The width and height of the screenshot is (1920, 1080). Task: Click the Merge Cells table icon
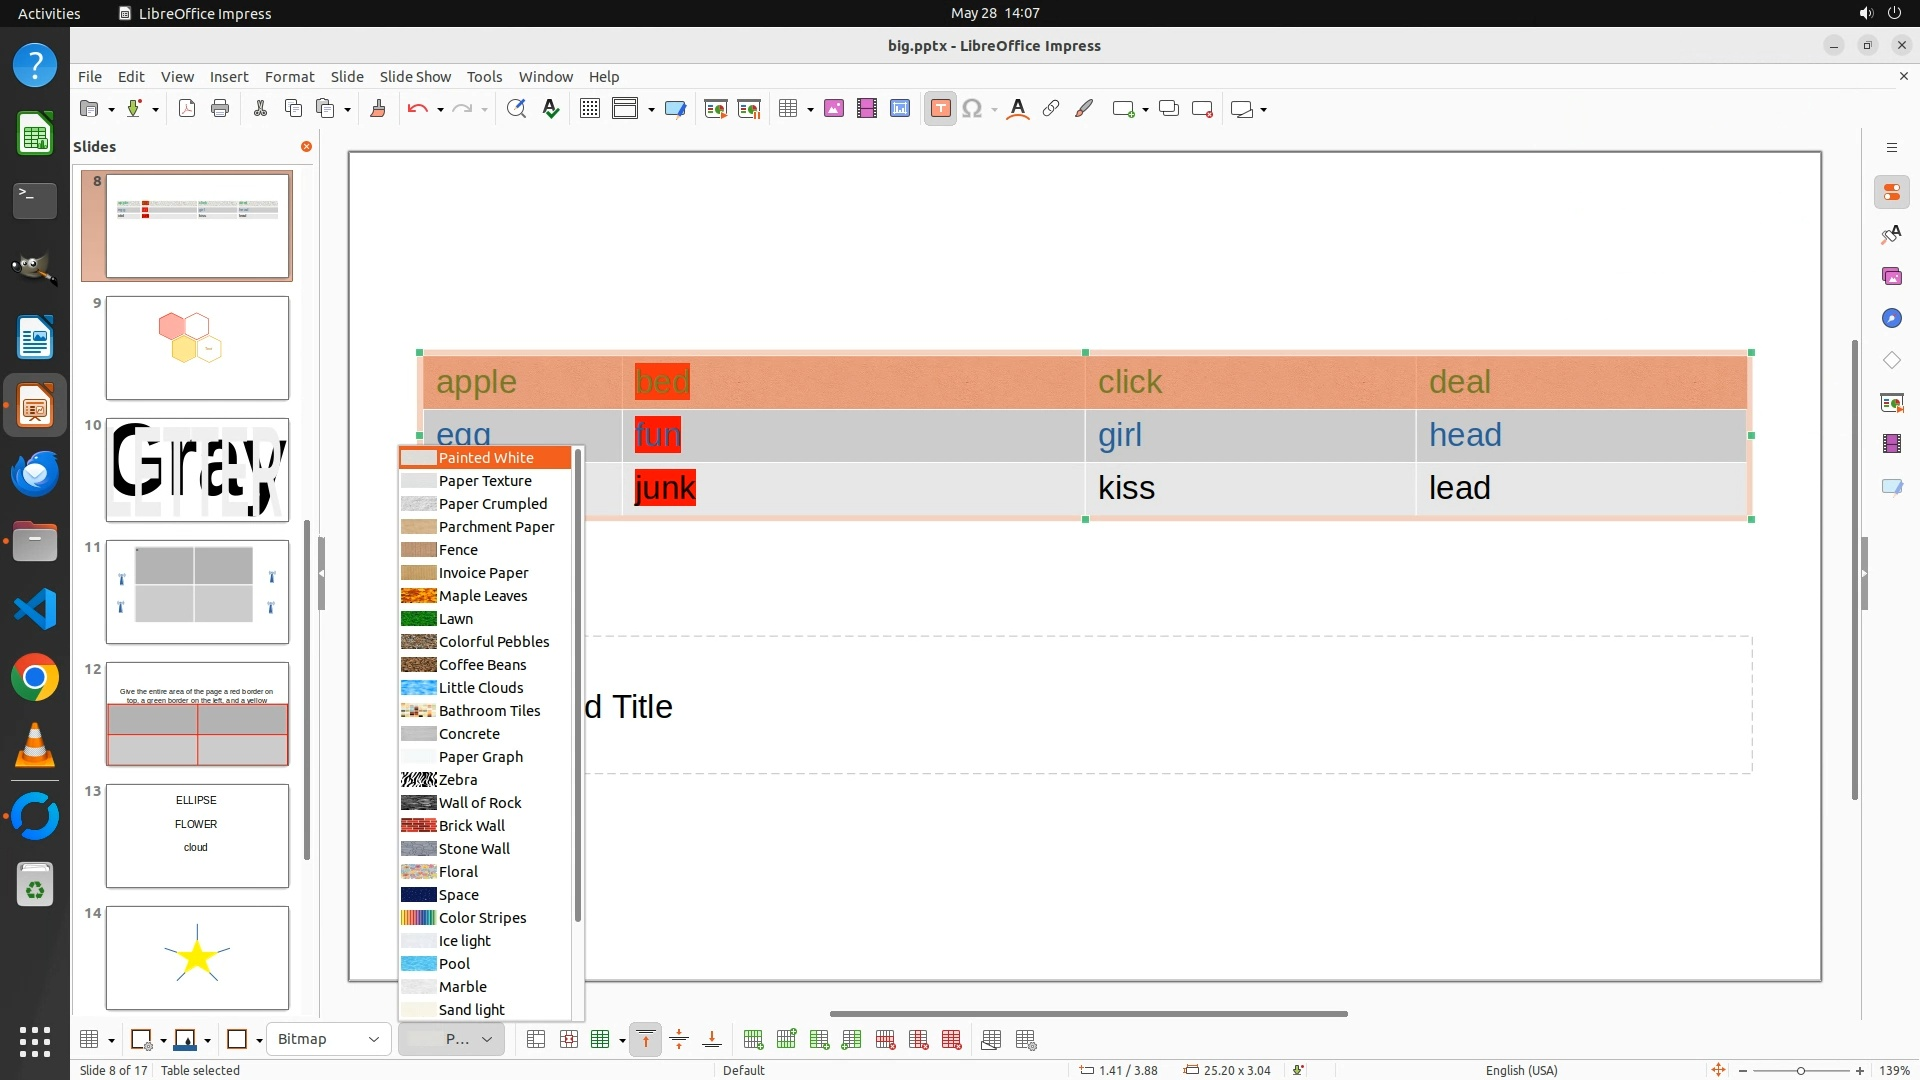click(536, 1040)
